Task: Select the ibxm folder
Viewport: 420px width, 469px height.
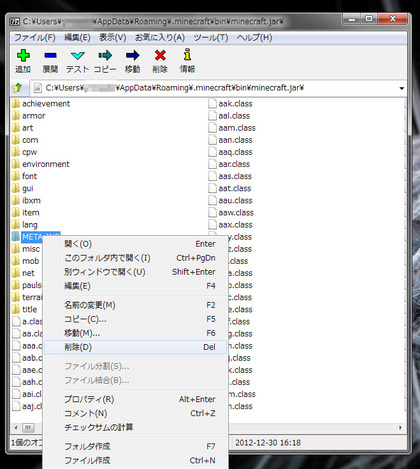Action: pos(26,200)
